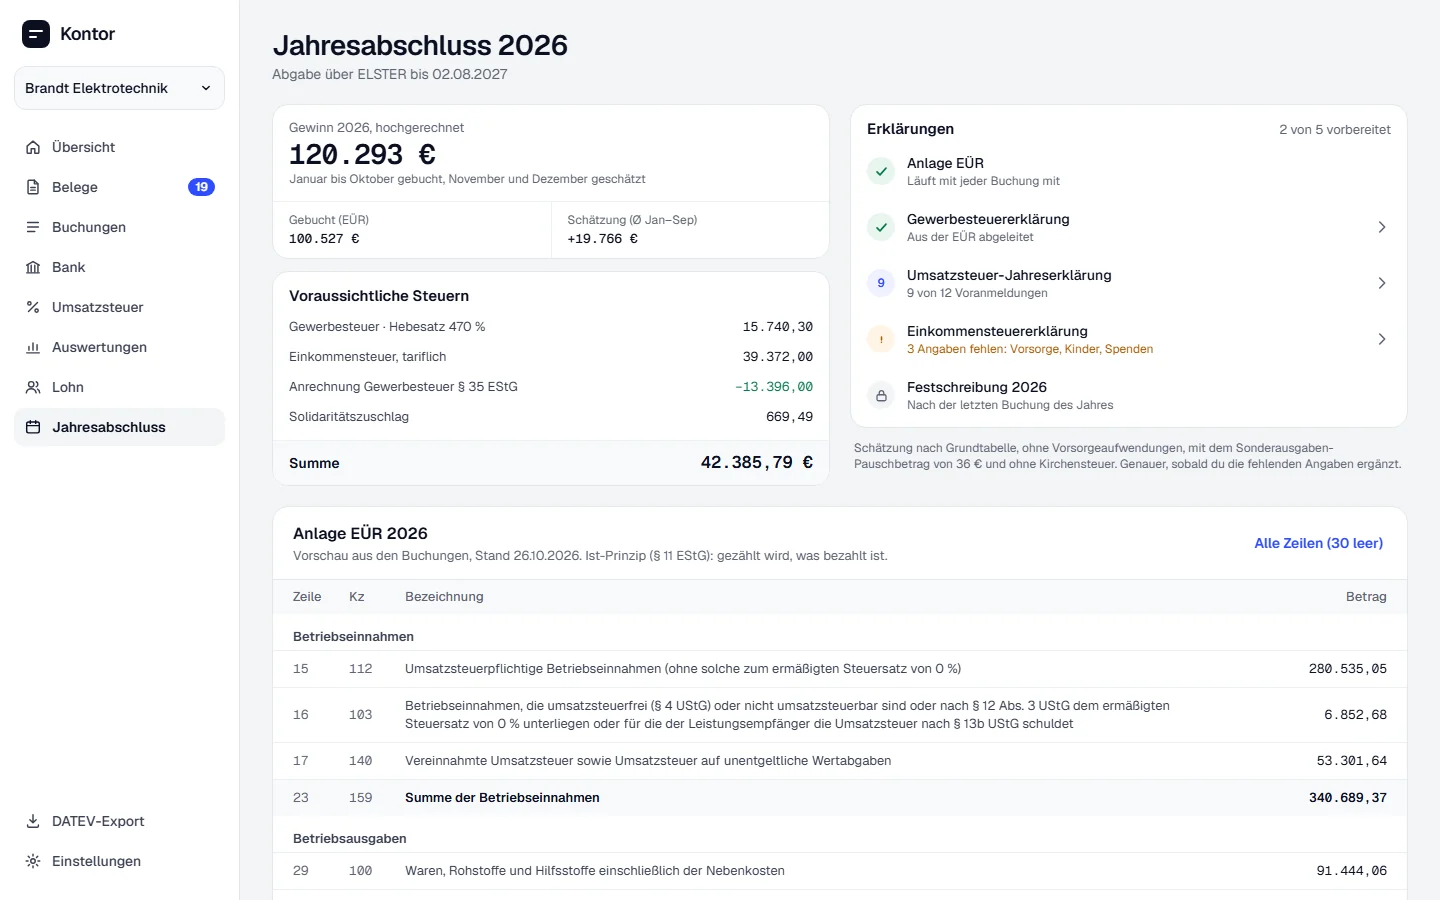Screen dimensions: 1440x900
Task: Open Belege in the sidebar
Action: coord(119,187)
